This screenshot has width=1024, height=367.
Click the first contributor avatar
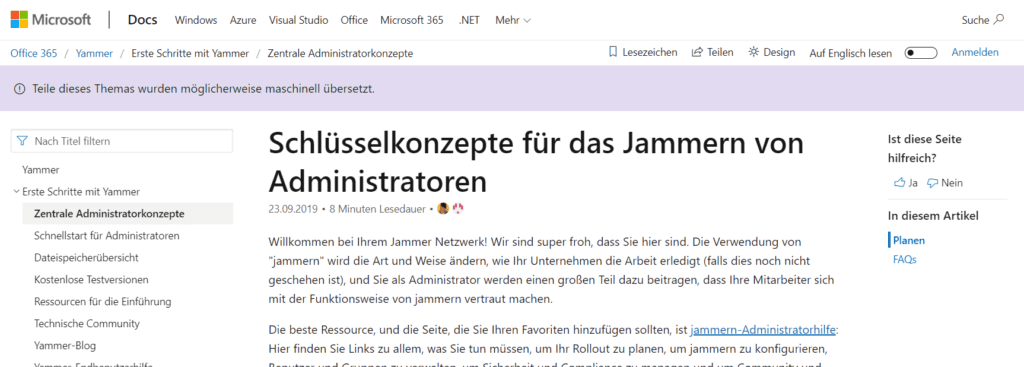coord(443,209)
